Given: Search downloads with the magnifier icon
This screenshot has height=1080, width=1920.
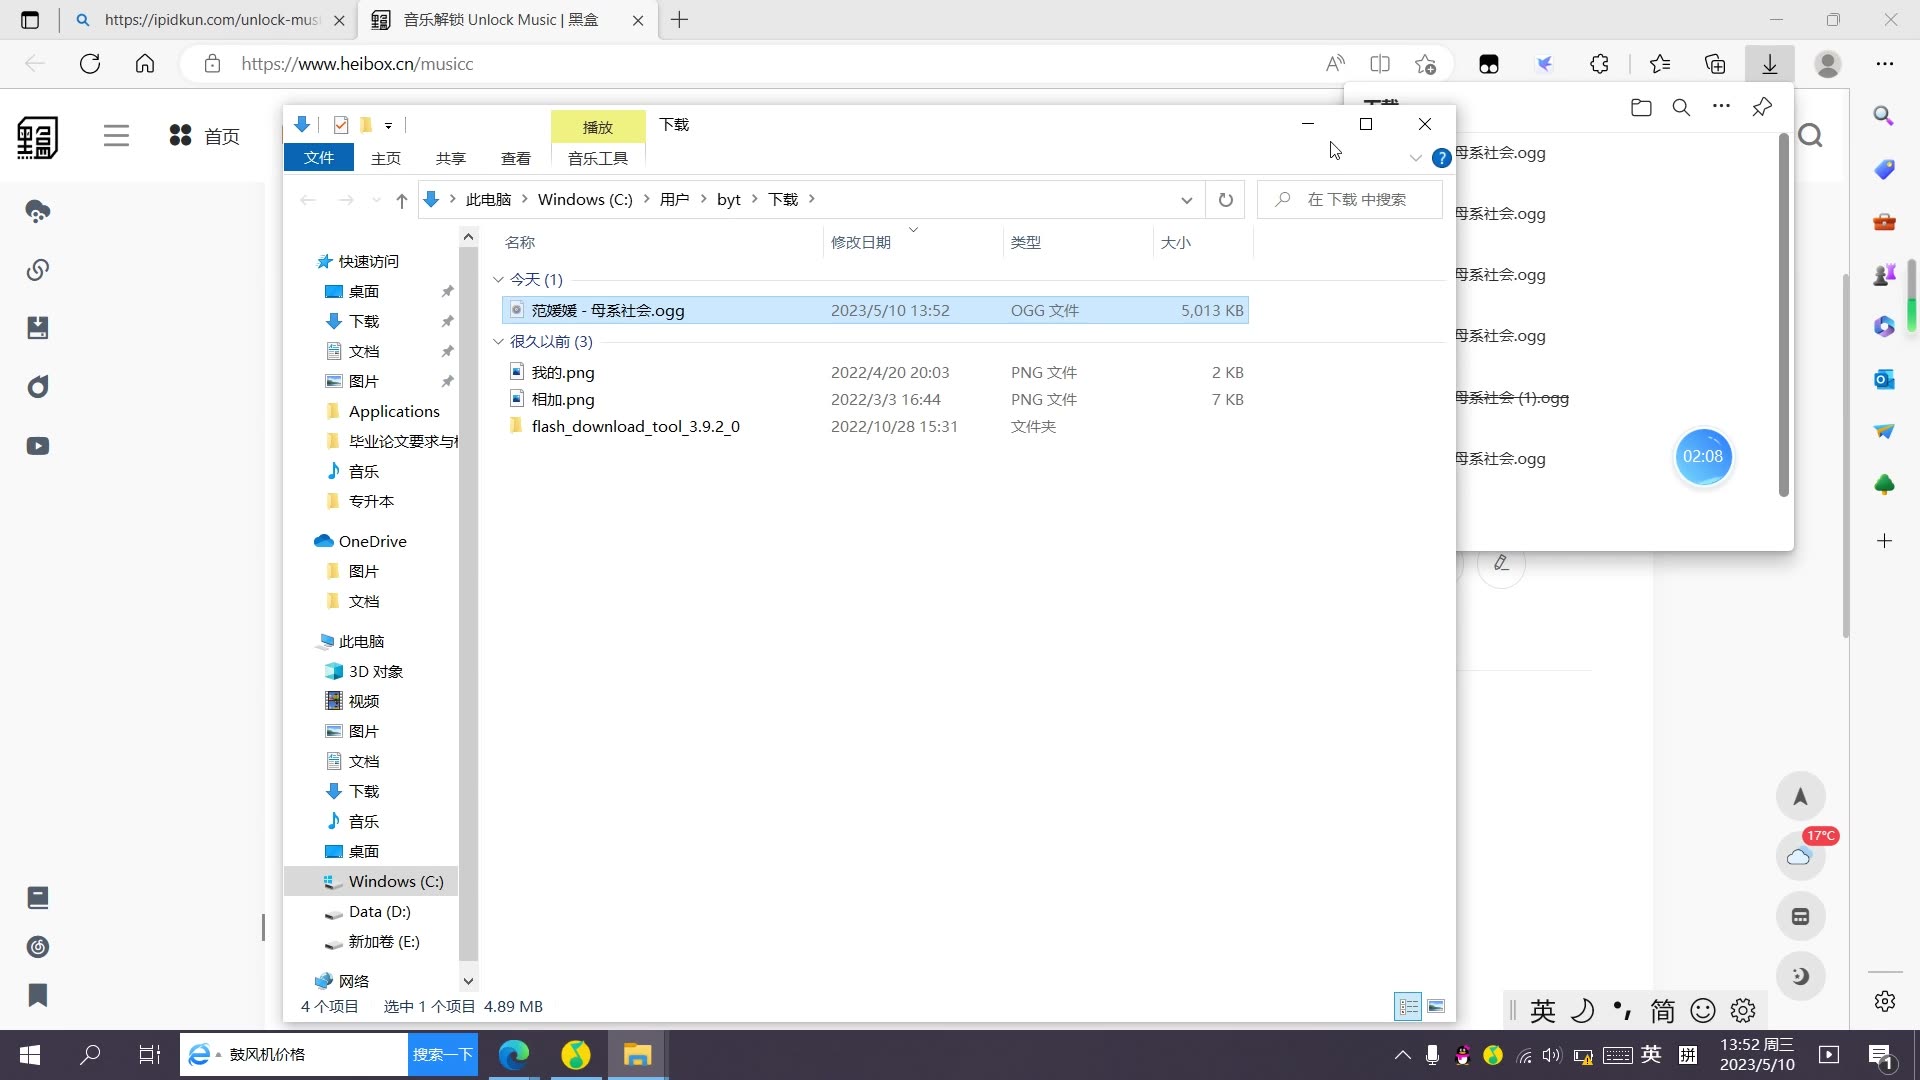Looking at the screenshot, I should (1681, 107).
